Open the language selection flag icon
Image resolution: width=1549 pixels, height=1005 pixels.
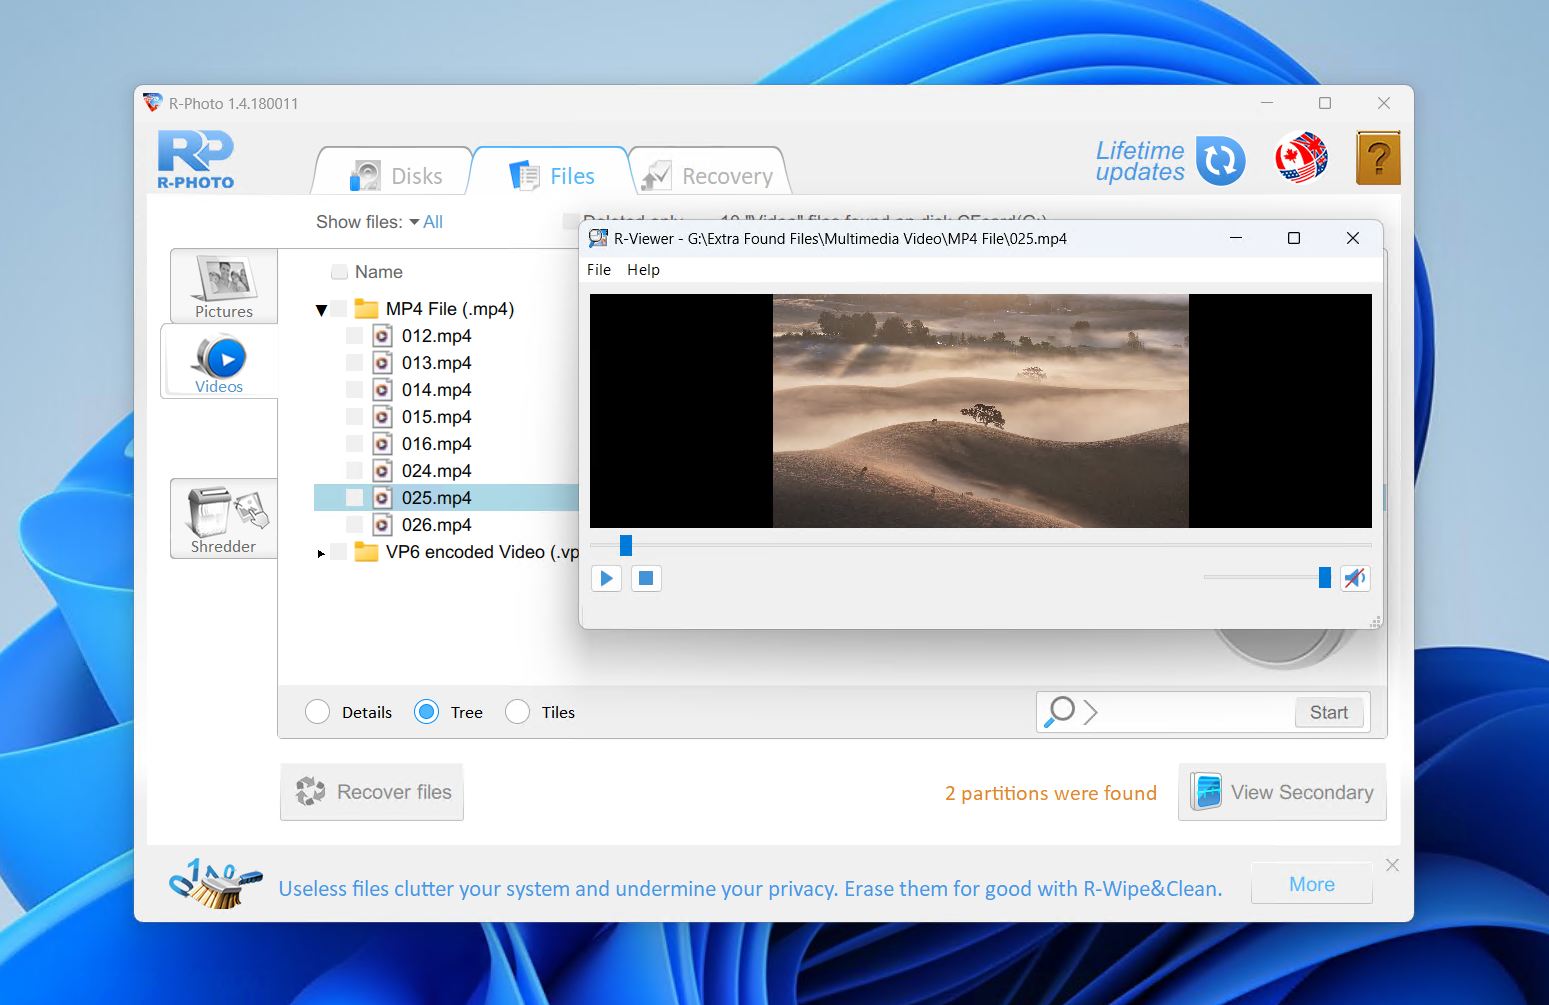(x=1301, y=158)
